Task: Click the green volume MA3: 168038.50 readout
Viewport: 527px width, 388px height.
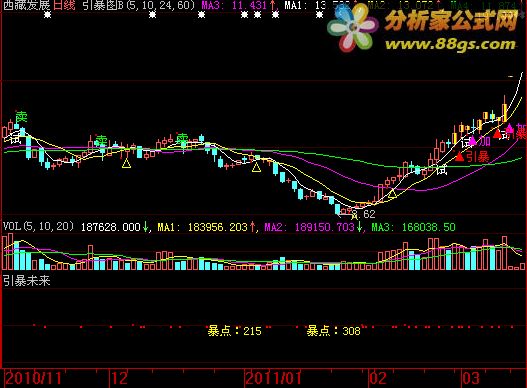Action: [x=413, y=227]
